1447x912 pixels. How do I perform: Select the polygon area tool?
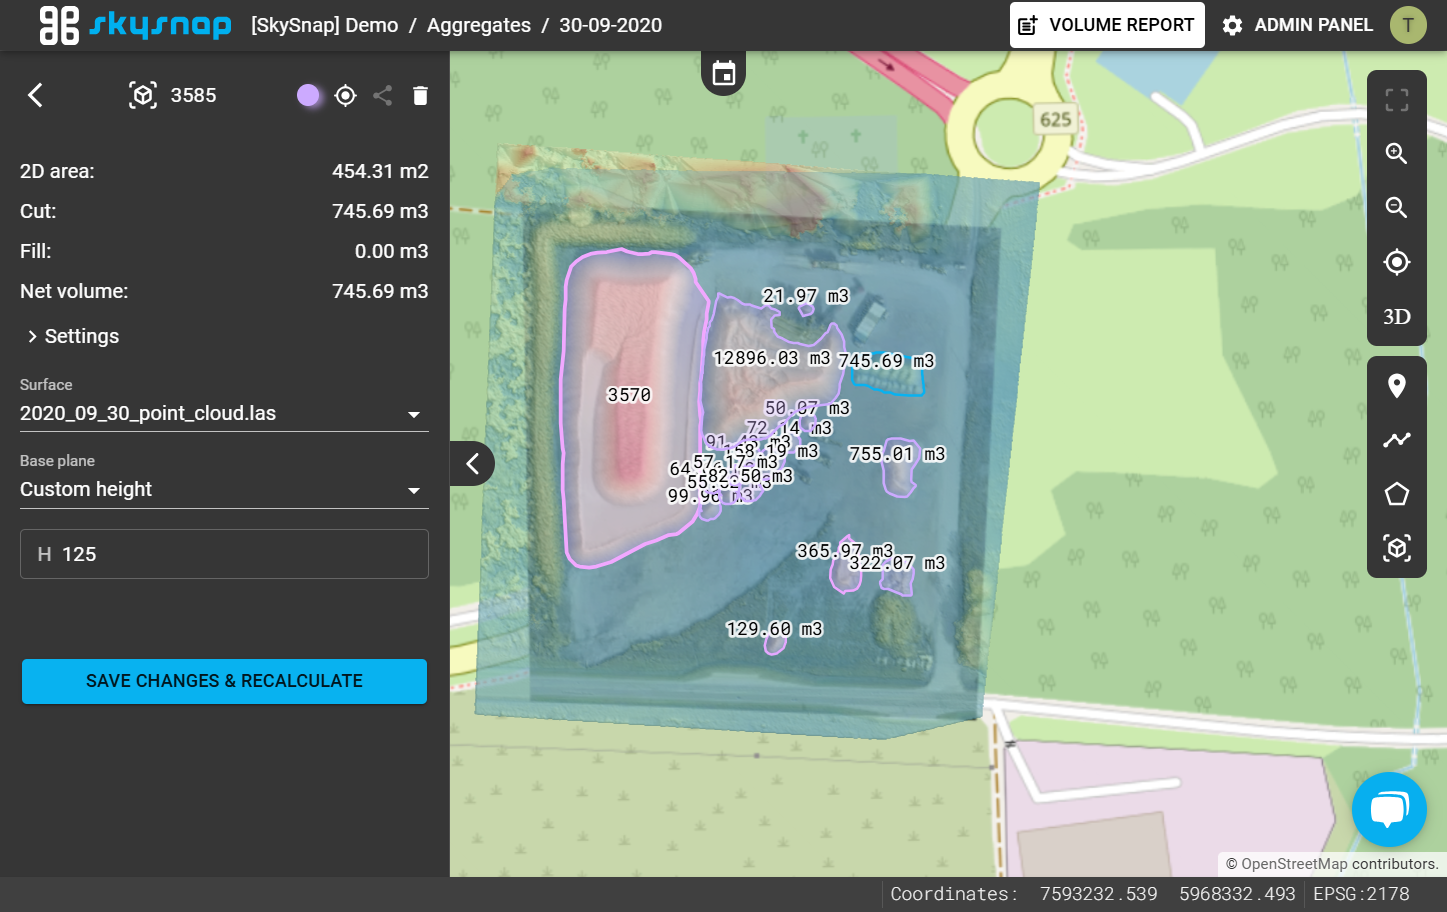pos(1397,494)
